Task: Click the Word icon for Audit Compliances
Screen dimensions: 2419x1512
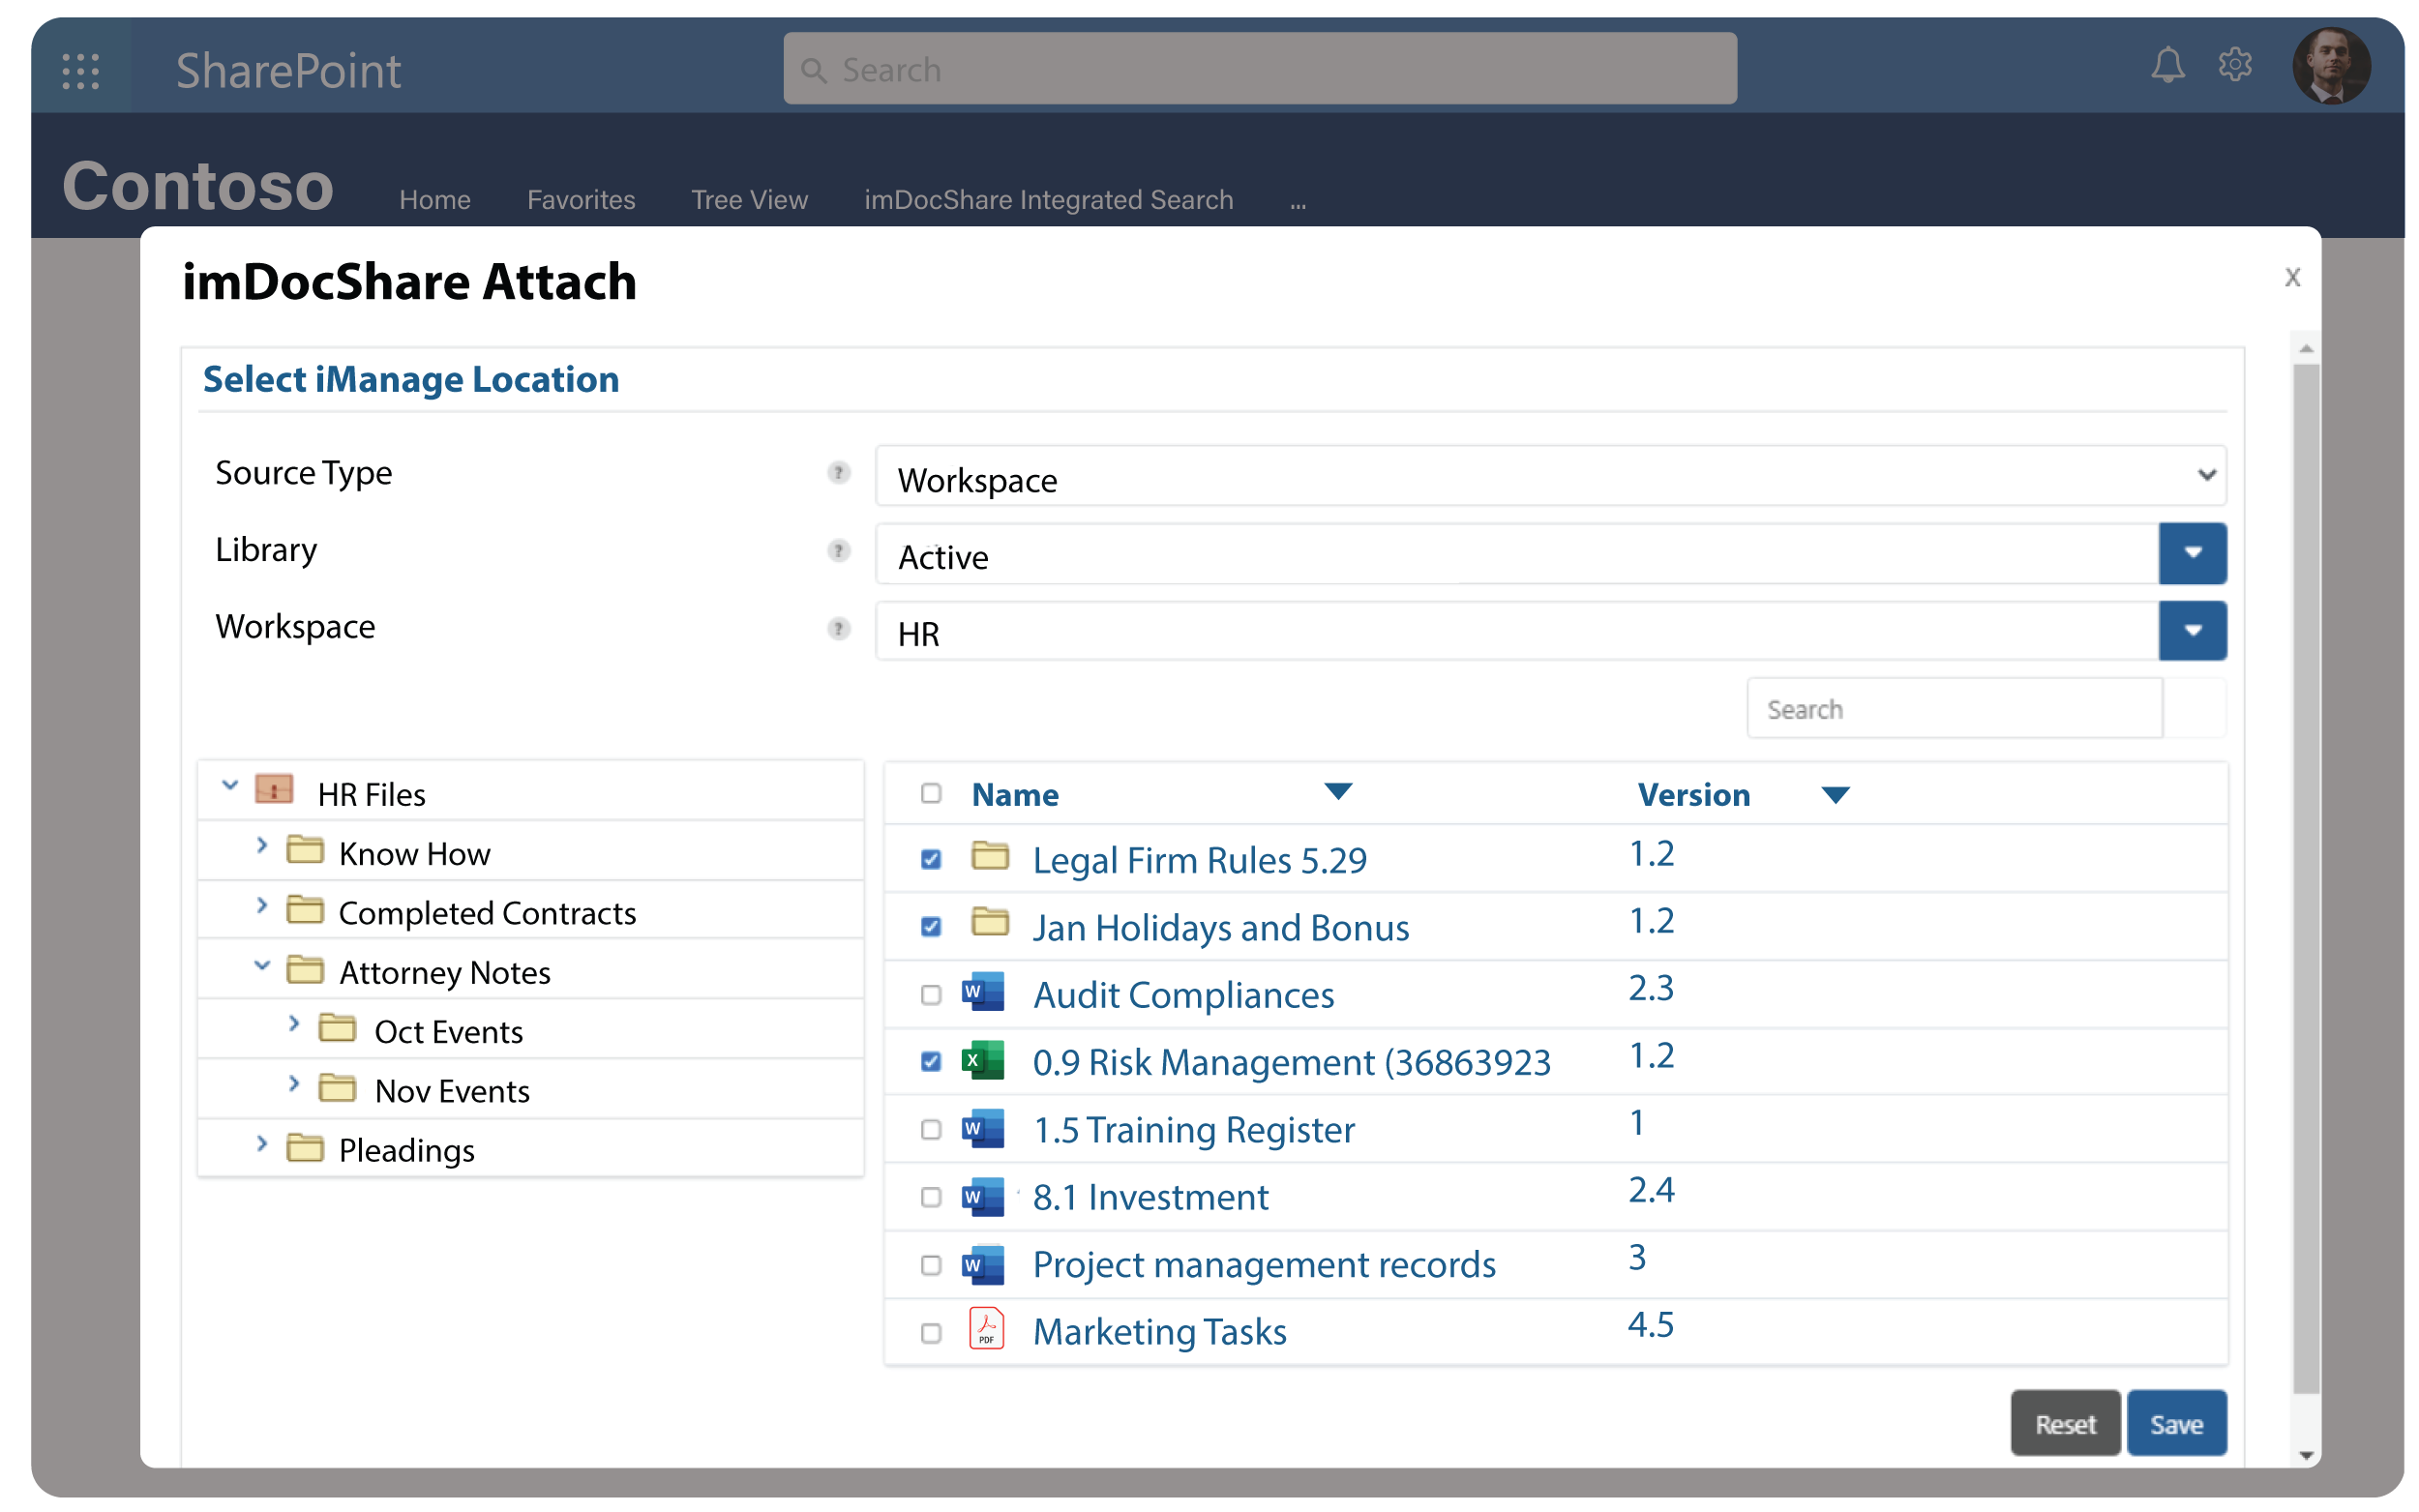Action: pyautogui.click(x=983, y=992)
